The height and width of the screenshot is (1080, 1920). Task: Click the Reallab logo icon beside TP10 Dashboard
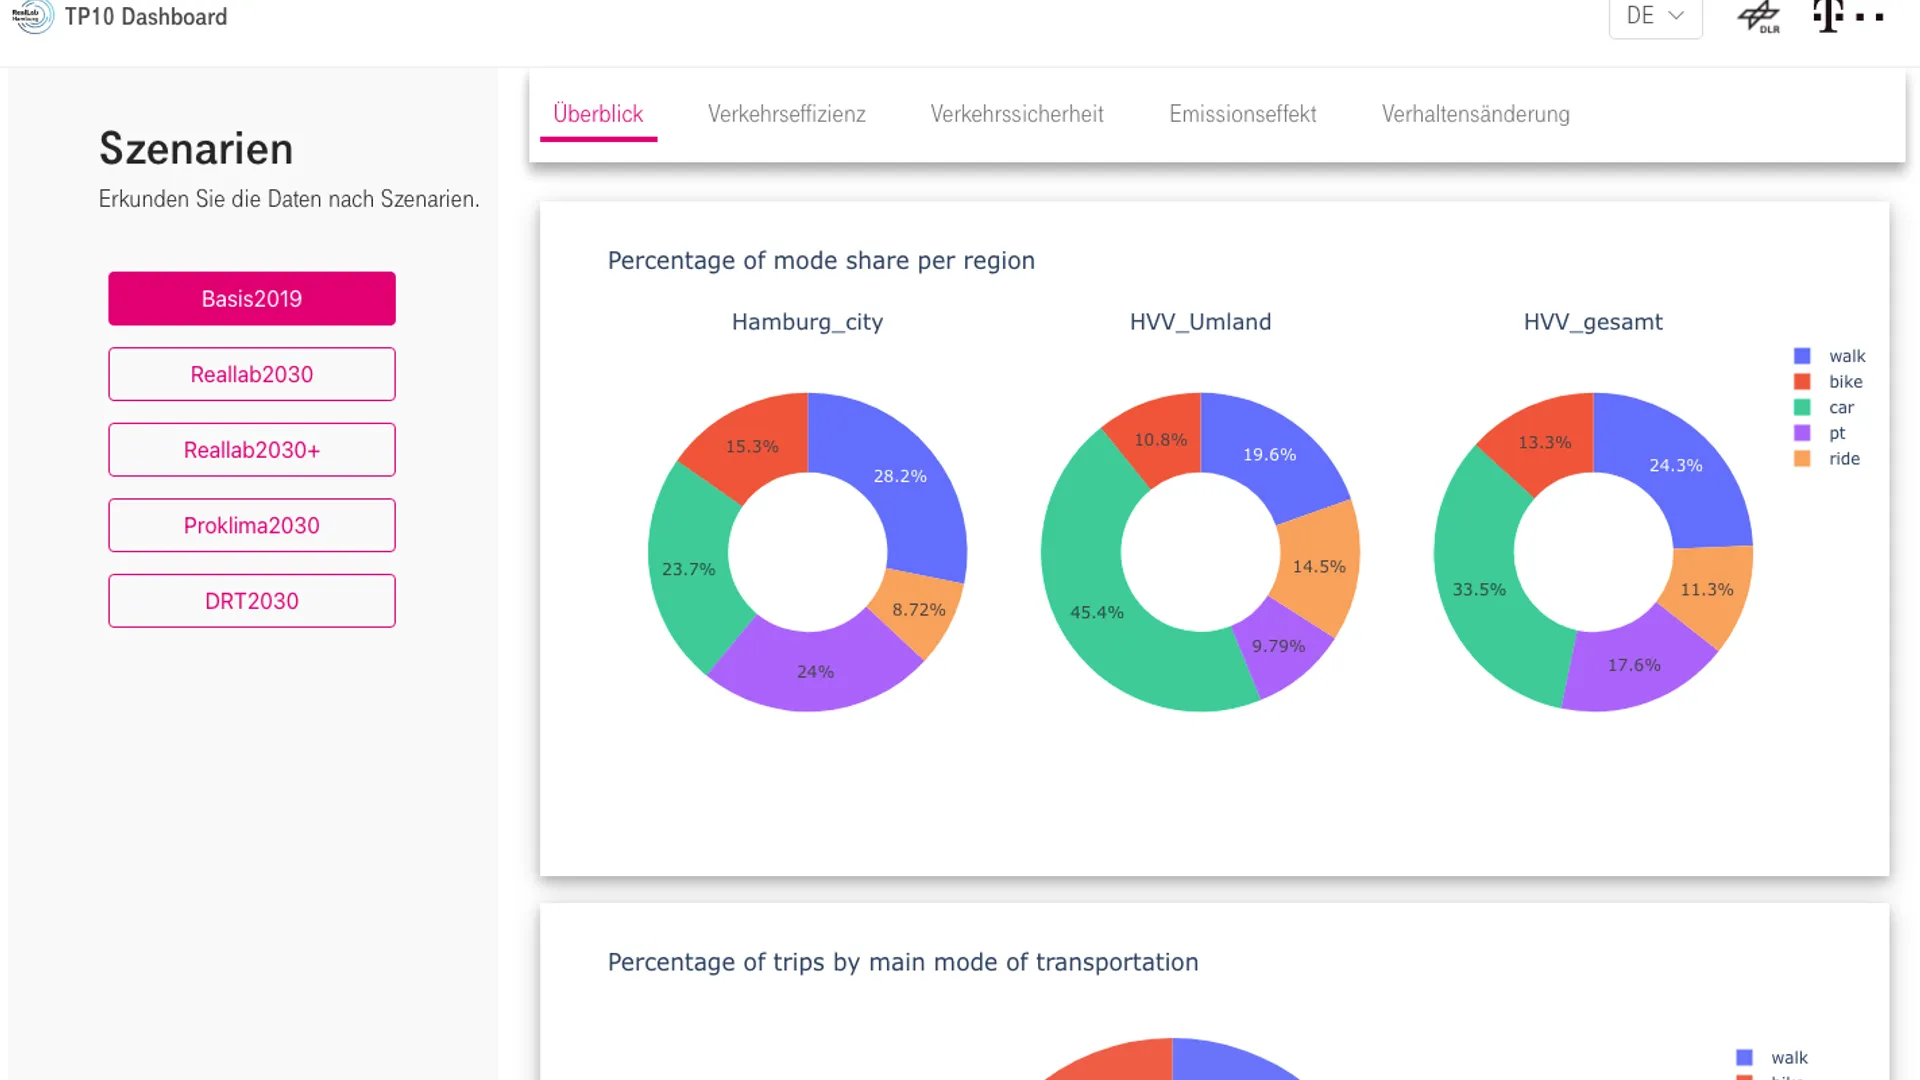pos(33,16)
